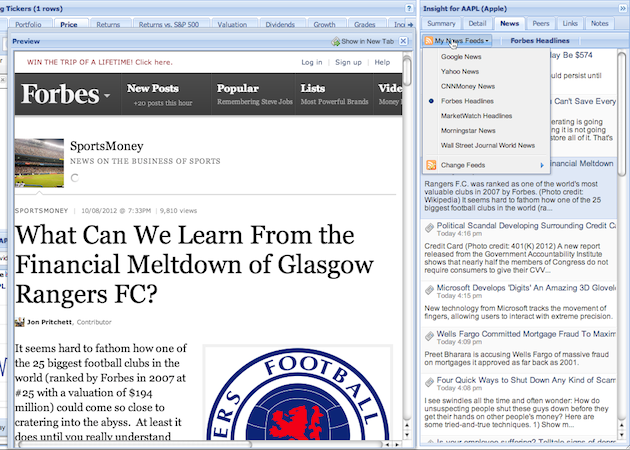Click the article headline about Glasgow Rangers

pos(194,265)
